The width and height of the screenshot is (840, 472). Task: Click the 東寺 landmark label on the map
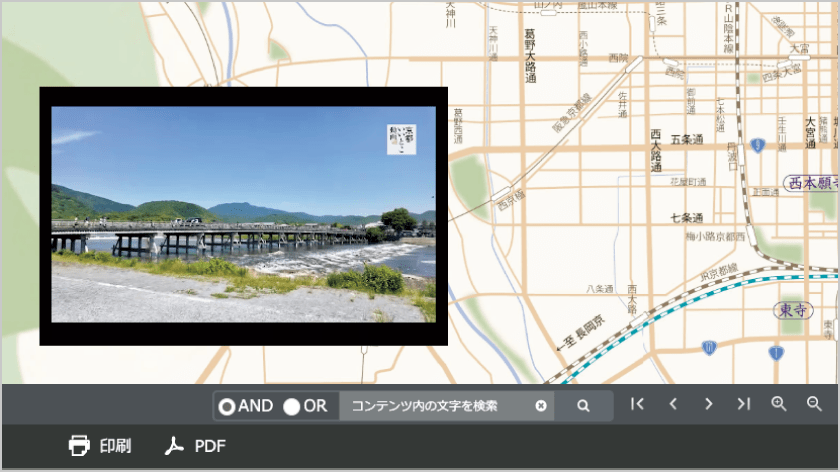coord(793,311)
